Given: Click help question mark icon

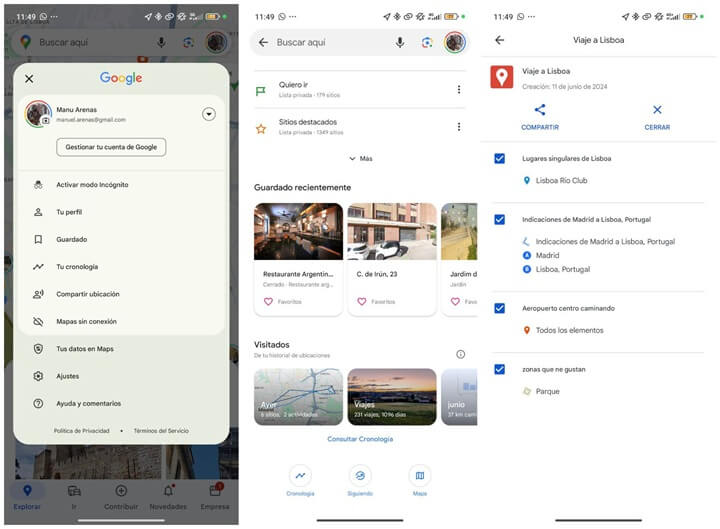Looking at the screenshot, I should [x=38, y=403].
